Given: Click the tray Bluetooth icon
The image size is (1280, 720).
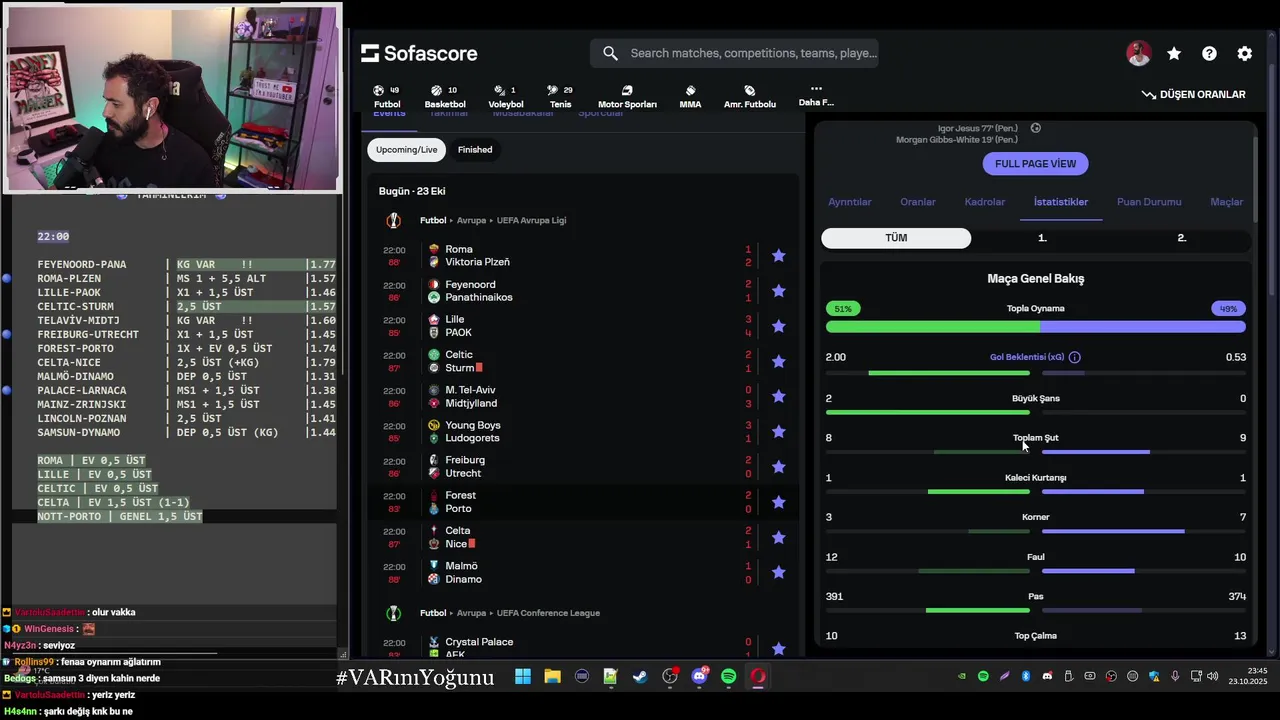Looking at the screenshot, I should point(1026,677).
